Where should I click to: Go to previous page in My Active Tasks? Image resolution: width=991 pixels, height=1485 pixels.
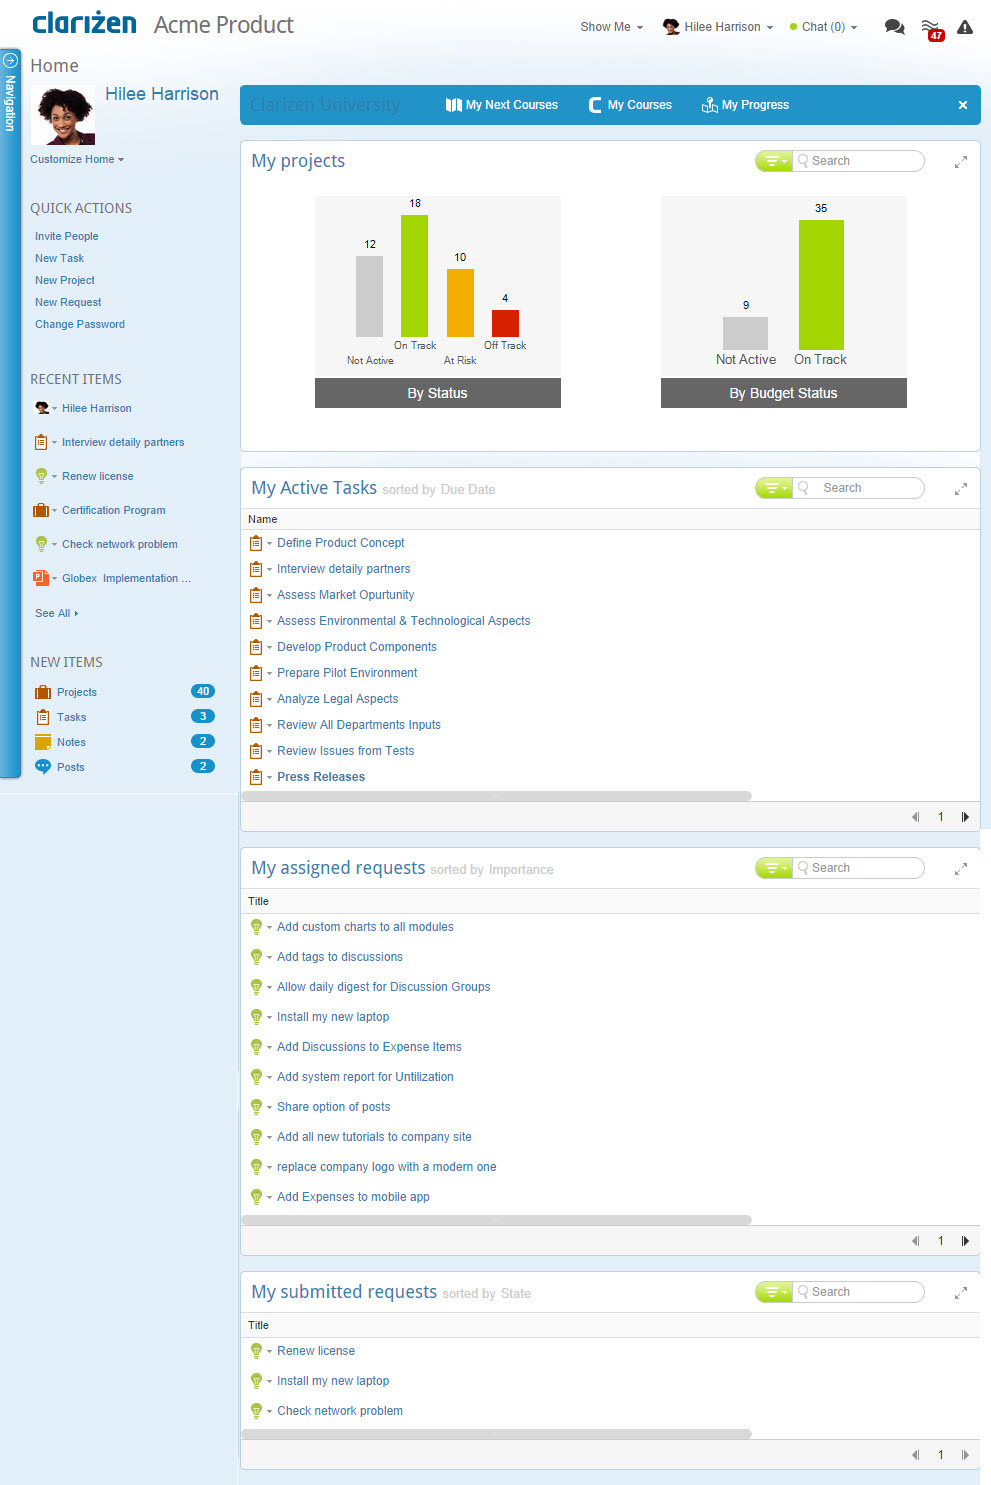click(915, 817)
